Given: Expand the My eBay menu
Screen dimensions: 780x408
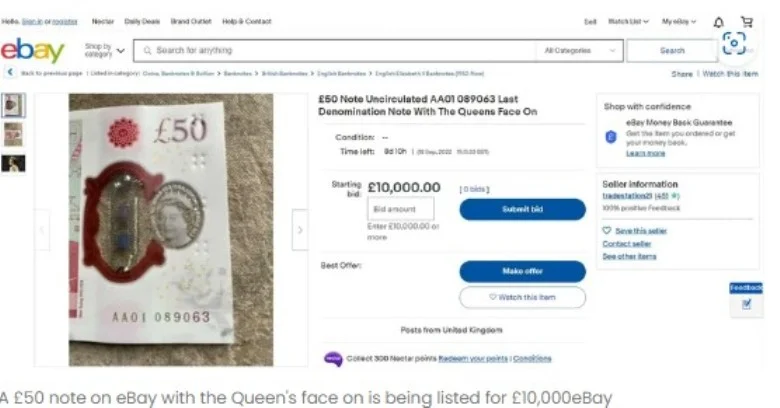Looking at the screenshot, I should point(683,21).
